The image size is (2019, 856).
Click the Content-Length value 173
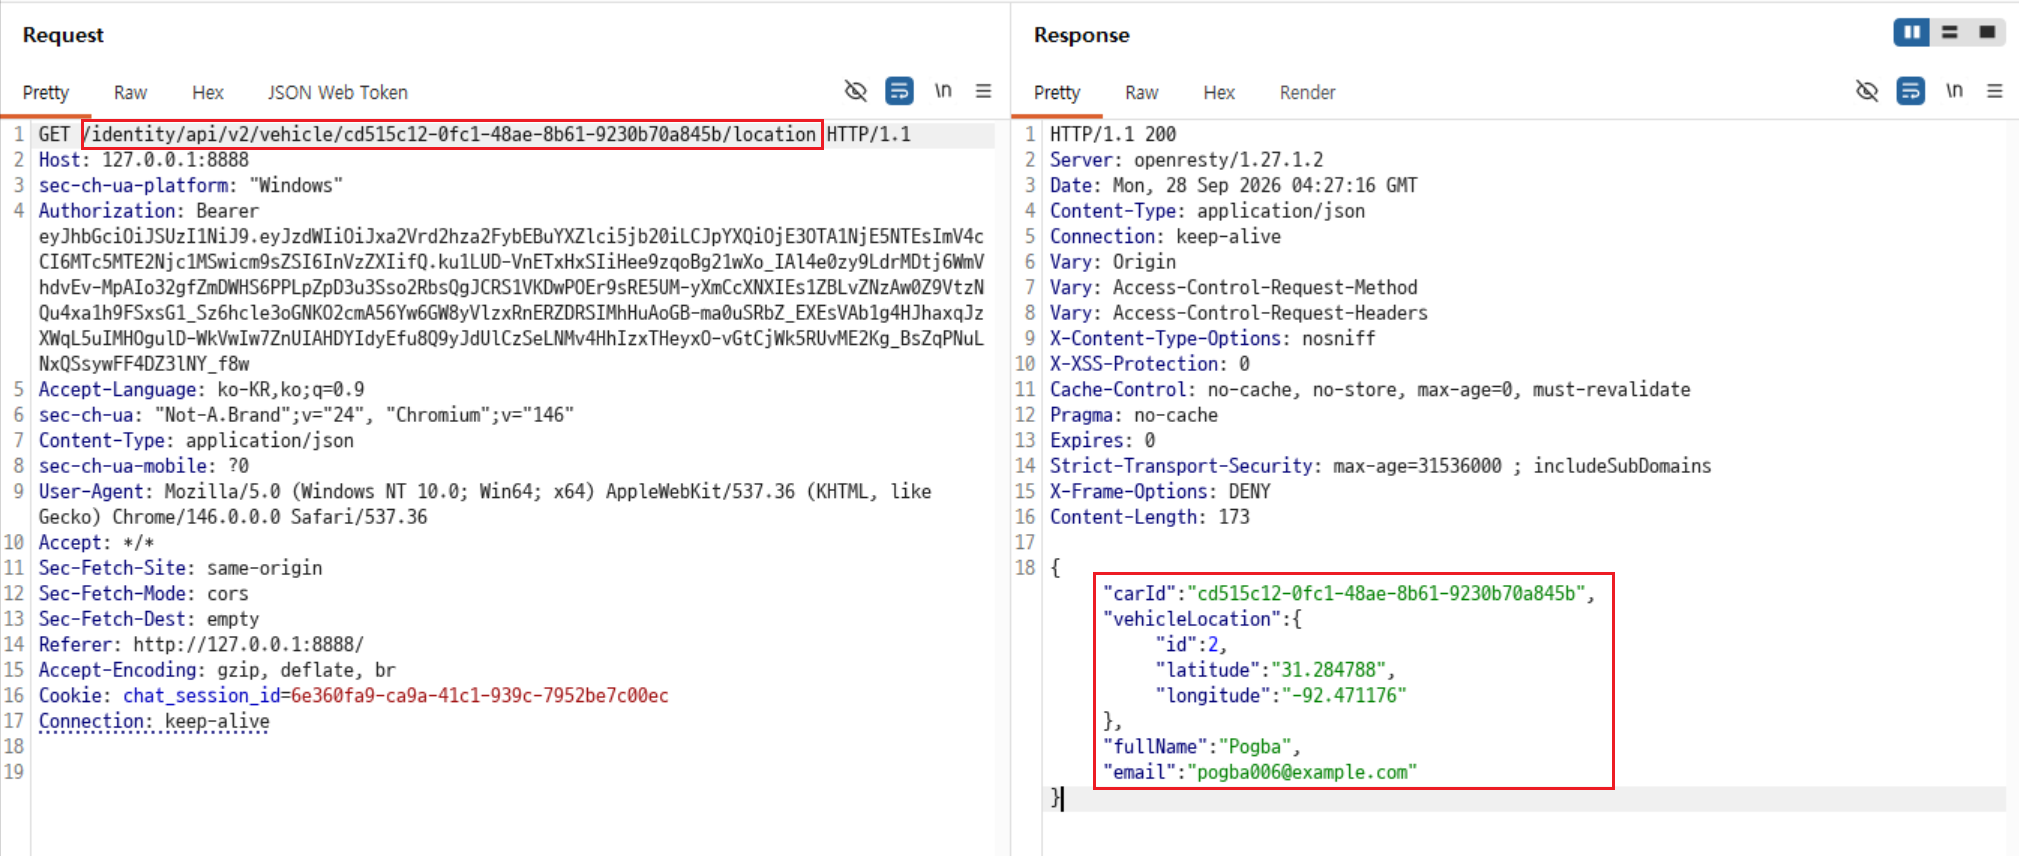1234,517
